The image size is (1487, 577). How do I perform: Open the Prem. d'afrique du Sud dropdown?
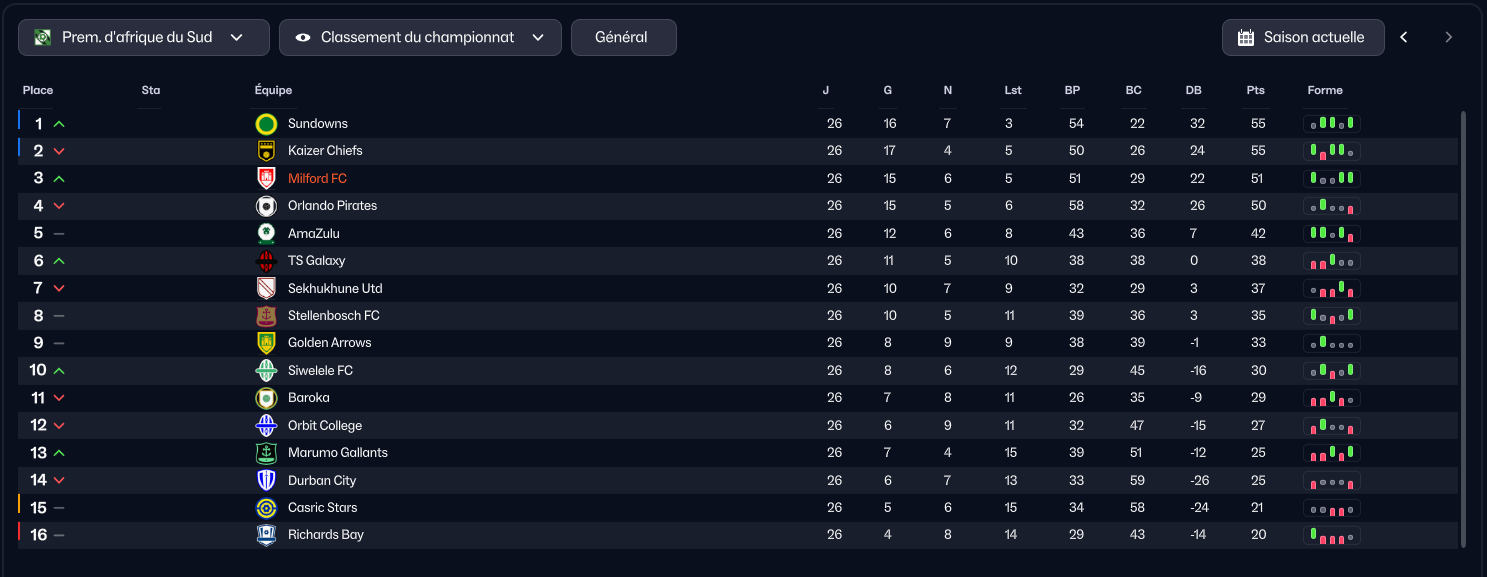[144, 37]
